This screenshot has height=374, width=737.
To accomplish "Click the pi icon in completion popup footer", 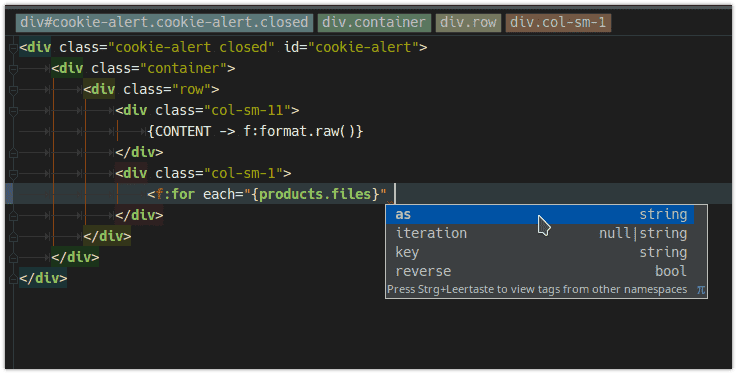I will pos(700,290).
